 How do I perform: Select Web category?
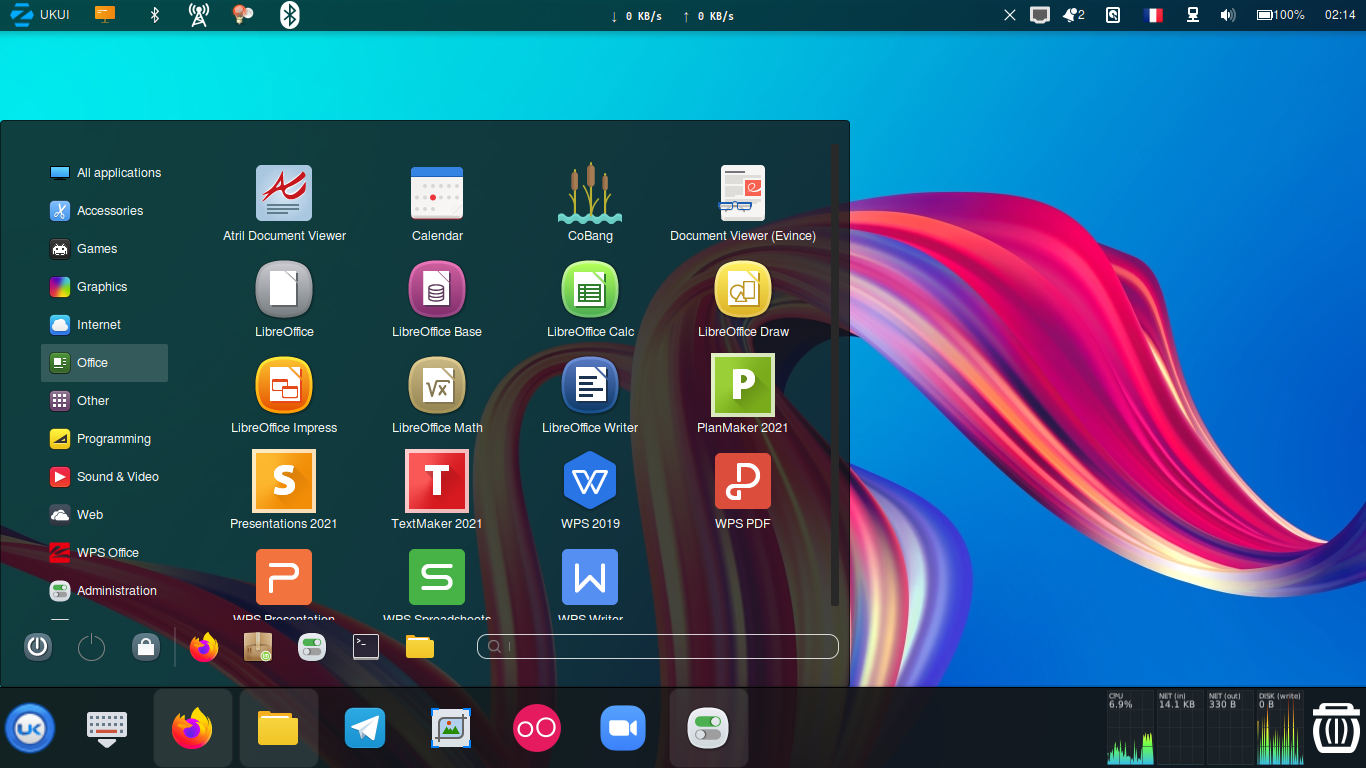pos(104,515)
